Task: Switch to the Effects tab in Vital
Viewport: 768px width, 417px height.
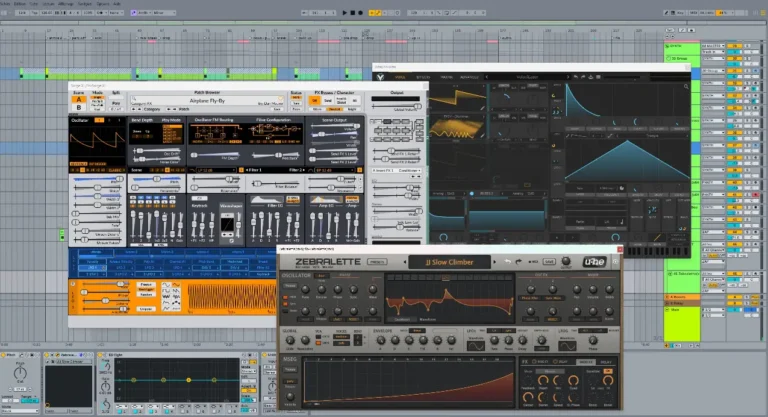Action: click(423, 77)
